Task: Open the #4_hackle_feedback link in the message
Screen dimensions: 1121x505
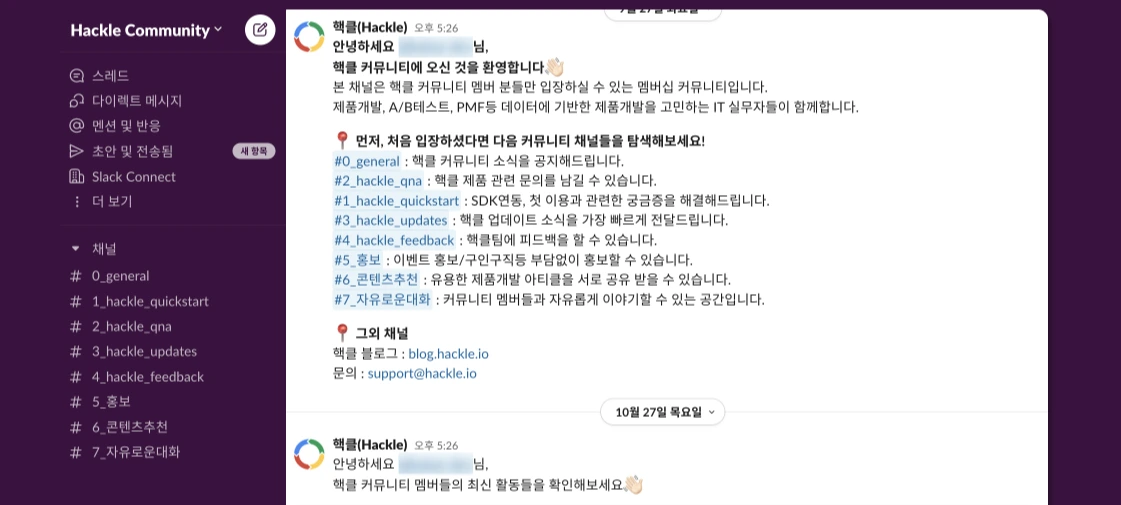Action: coord(394,240)
